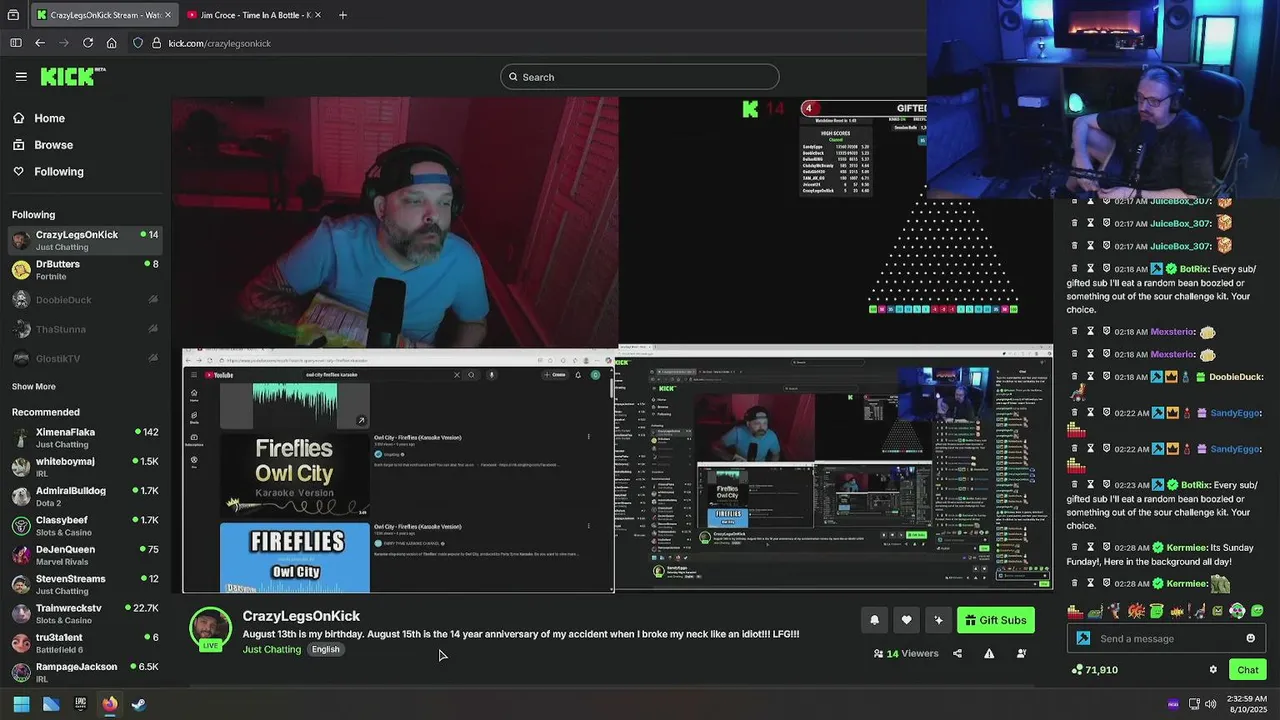
Task: Click the red stacked bars quick emote
Action: 1075,611
